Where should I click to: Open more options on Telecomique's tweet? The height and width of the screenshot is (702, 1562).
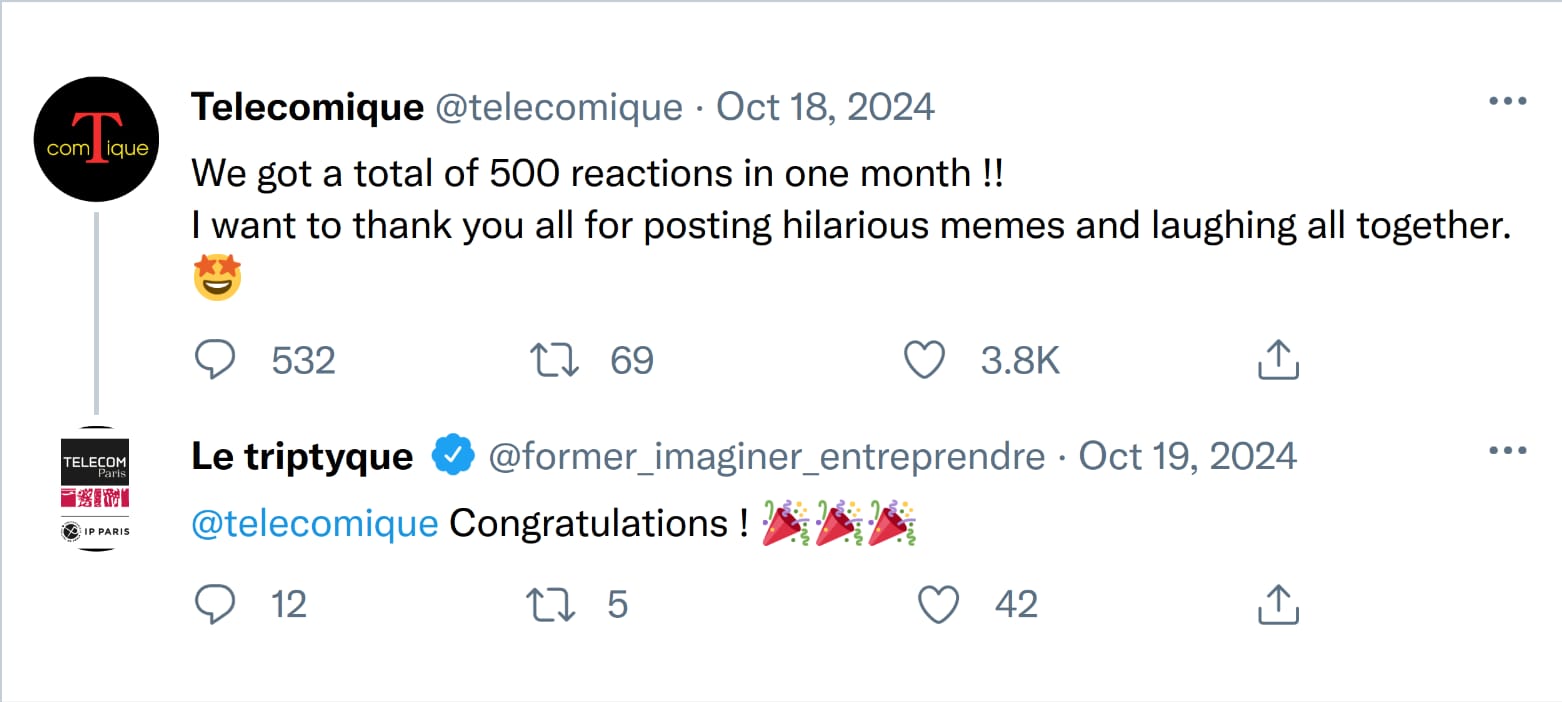pyautogui.click(x=1508, y=101)
